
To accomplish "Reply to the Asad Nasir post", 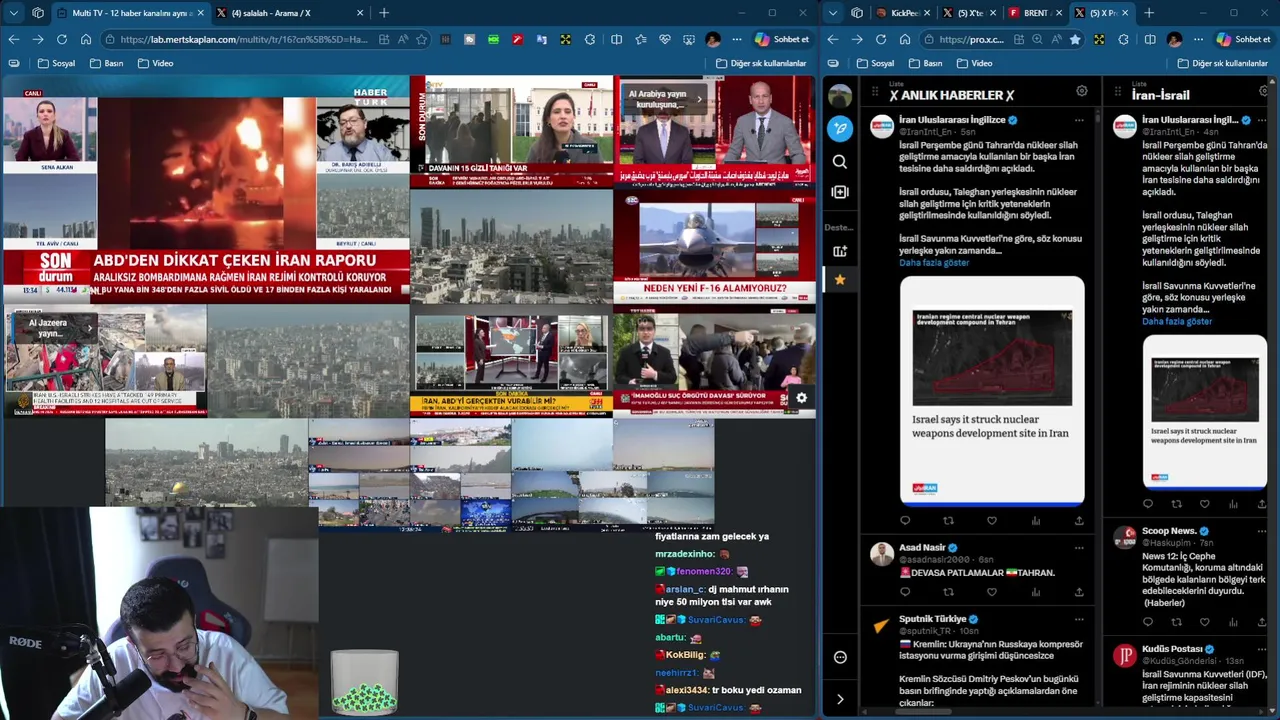I will tap(905, 591).
